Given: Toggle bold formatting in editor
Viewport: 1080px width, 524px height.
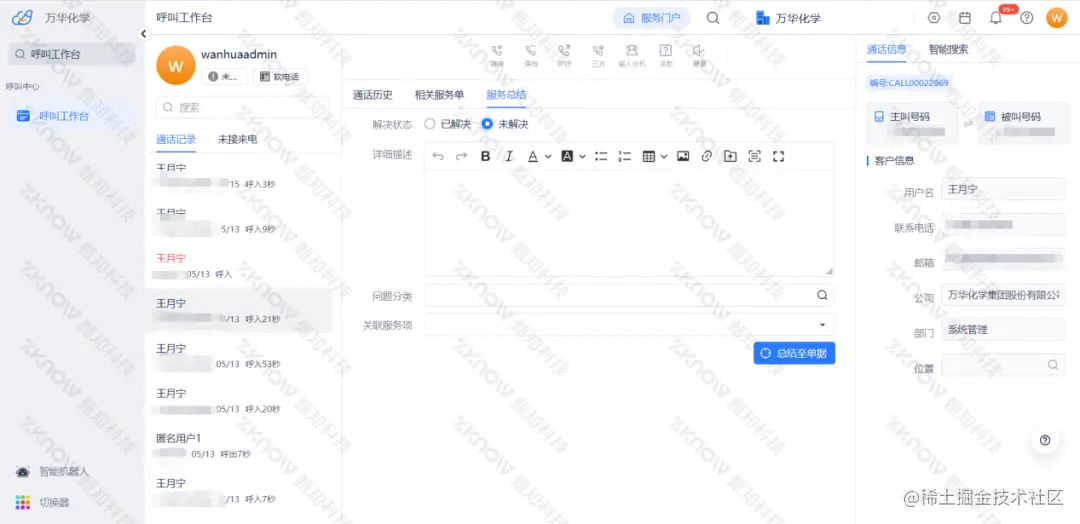Looking at the screenshot, I should coord(485,156).
